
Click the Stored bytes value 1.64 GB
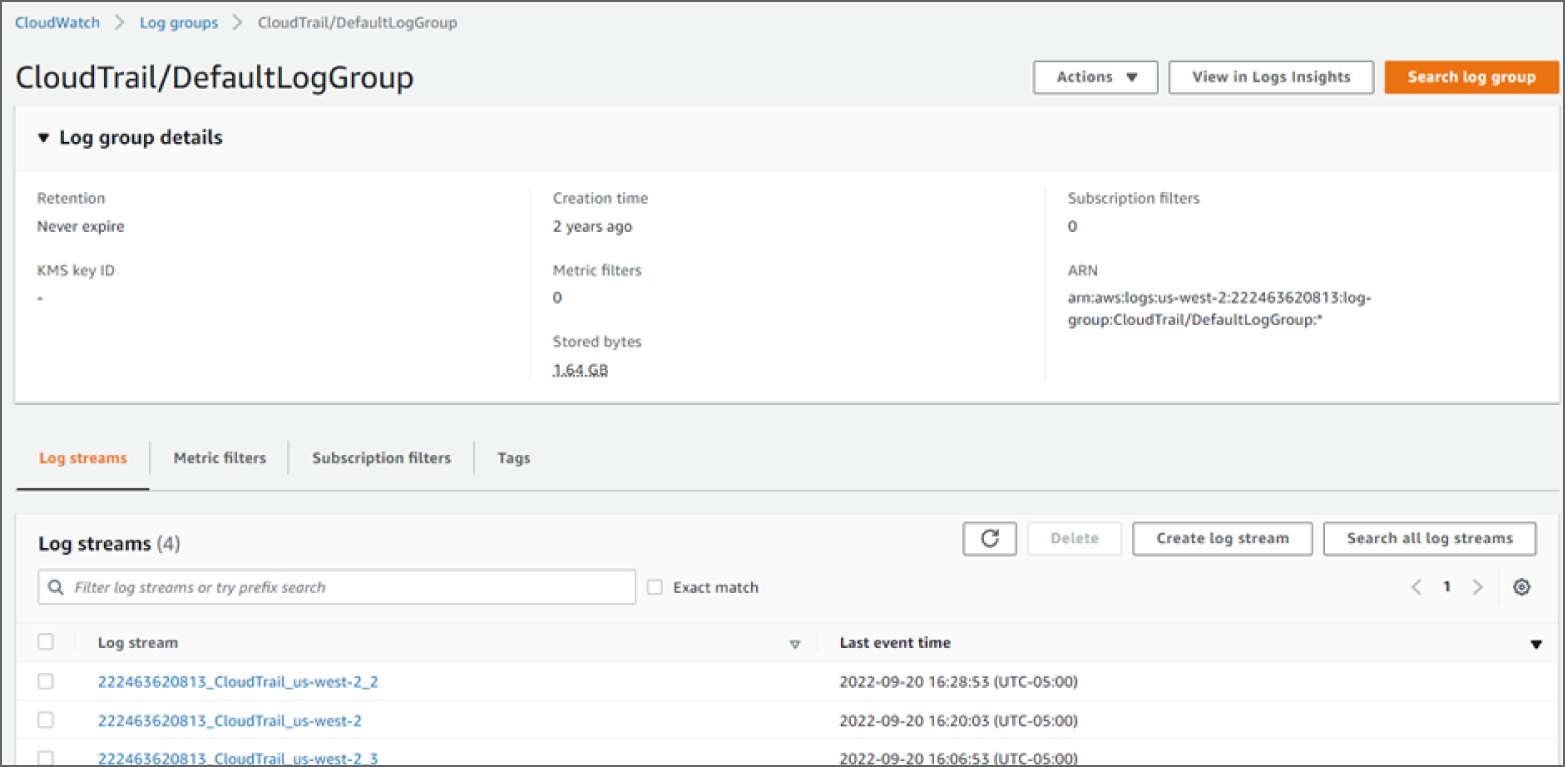point(581,370)
